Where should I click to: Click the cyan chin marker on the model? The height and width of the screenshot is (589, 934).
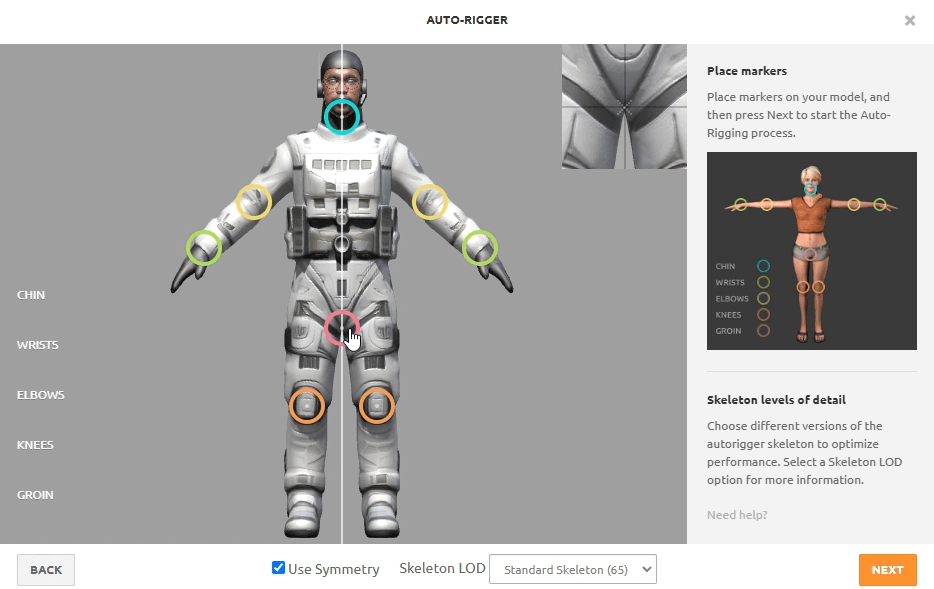[342, 116]
